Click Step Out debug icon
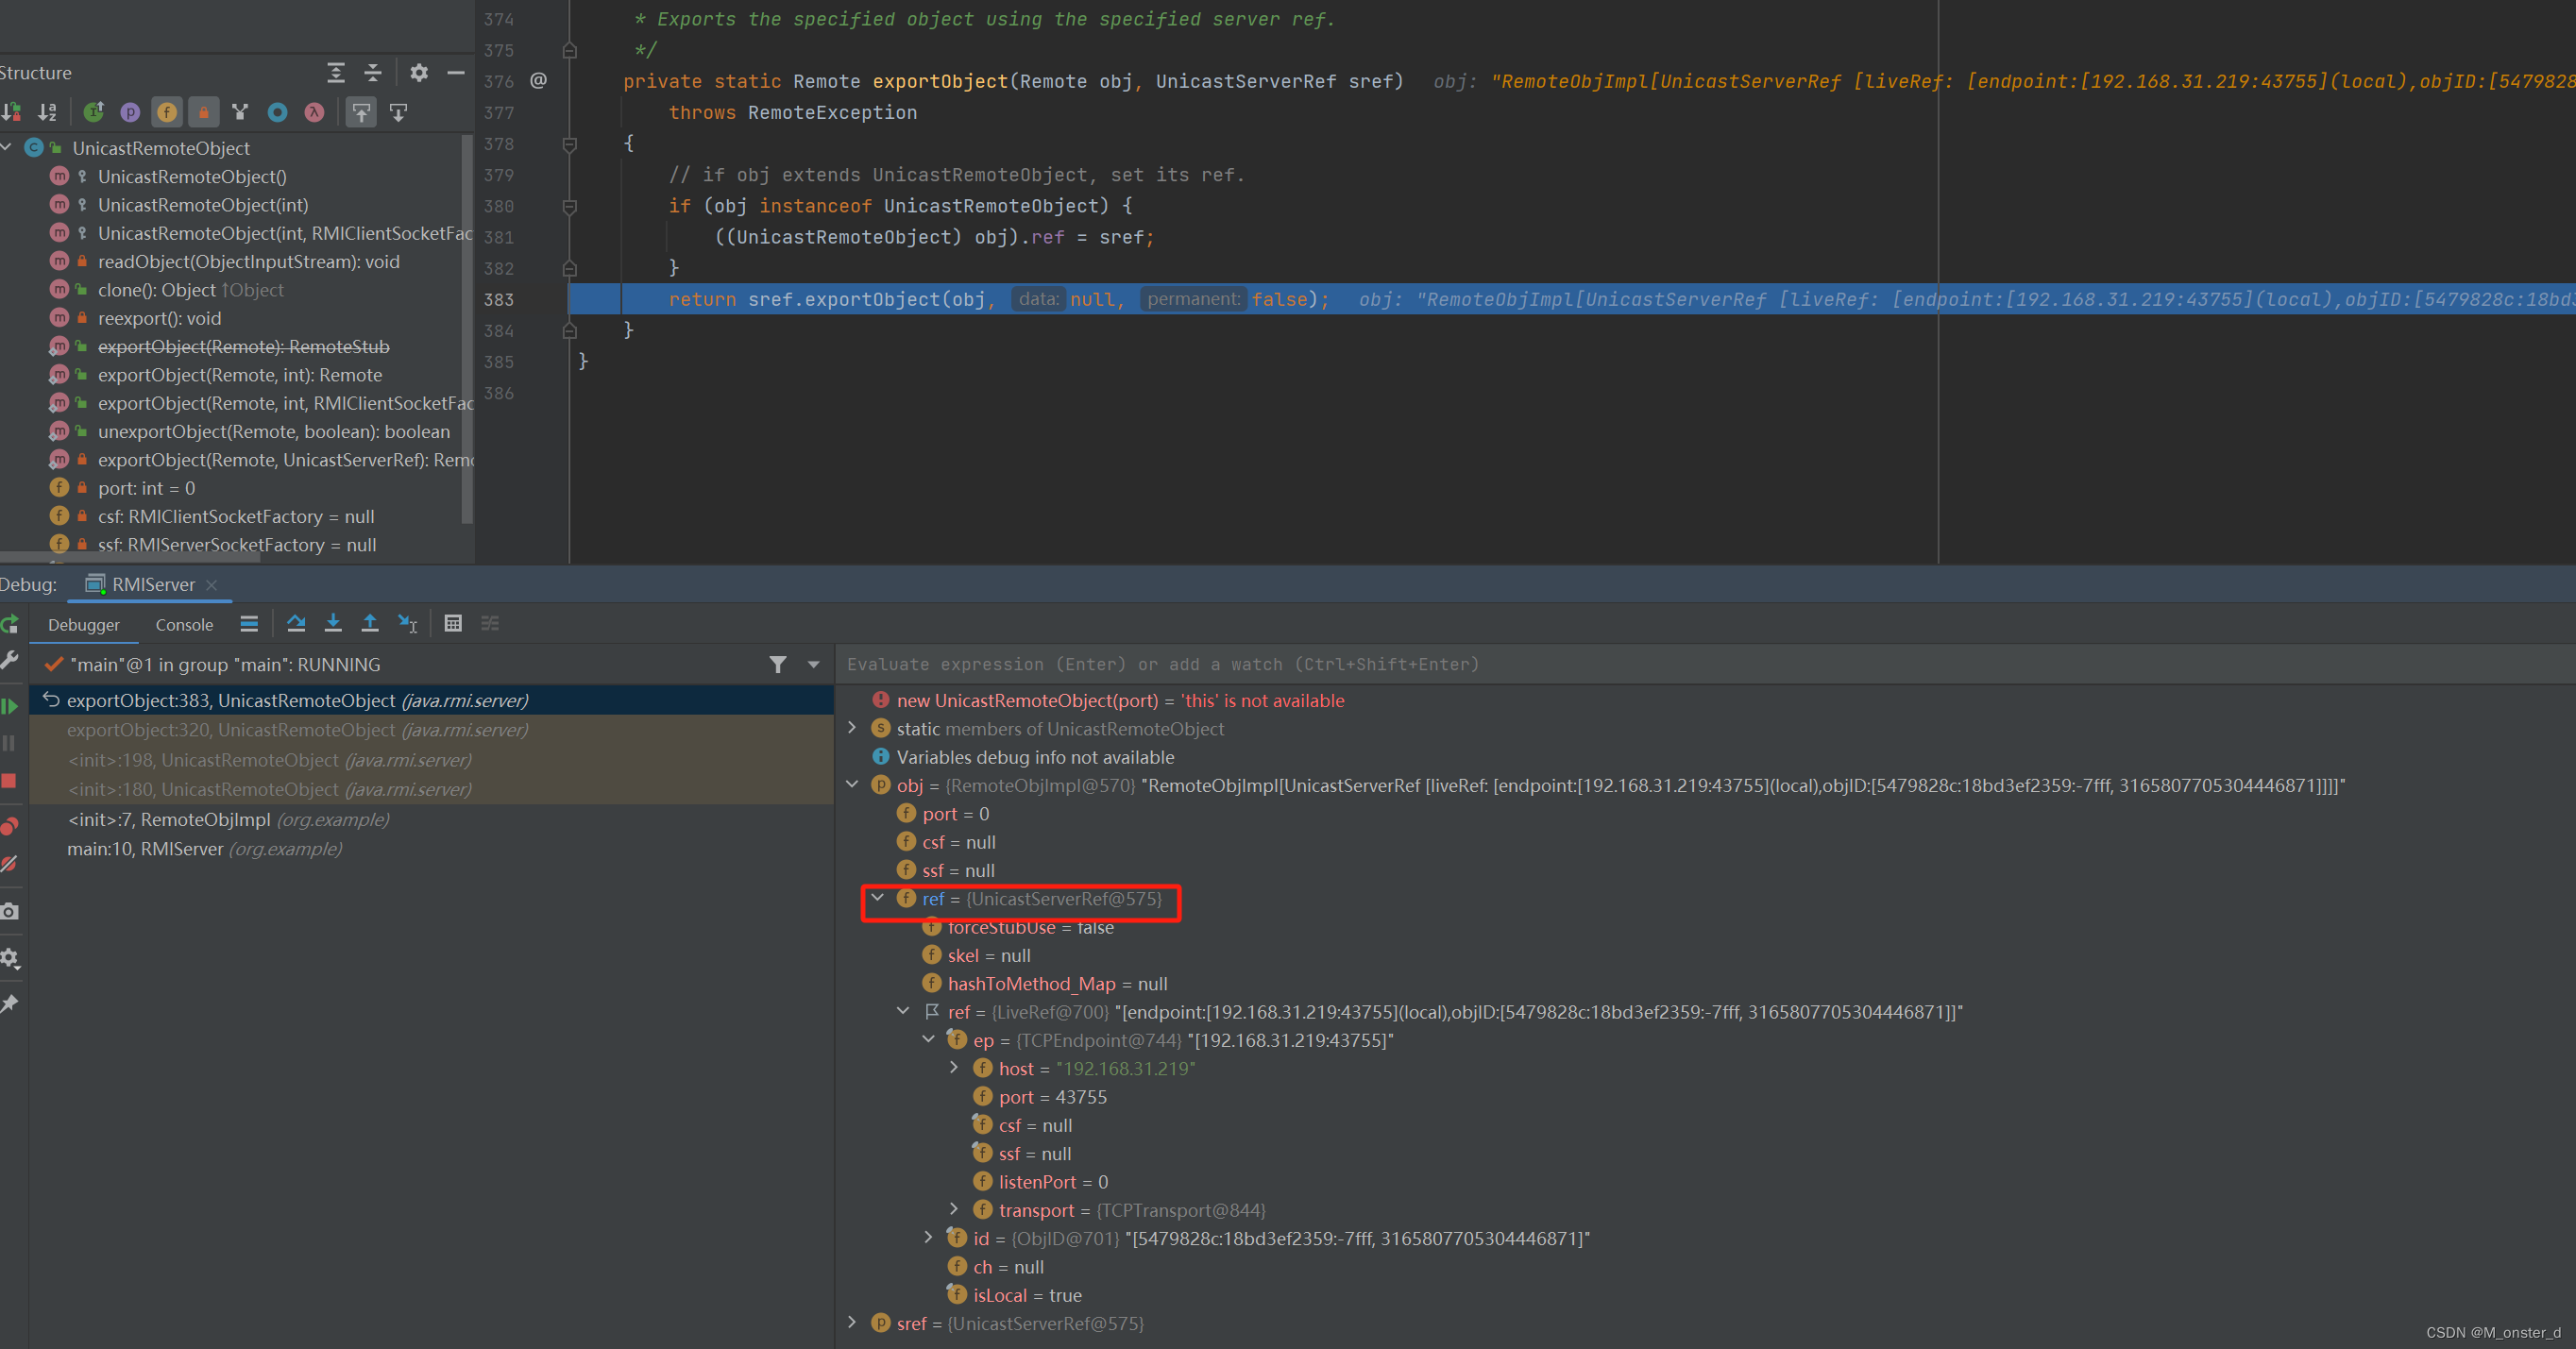 click(x=370, y=624)
